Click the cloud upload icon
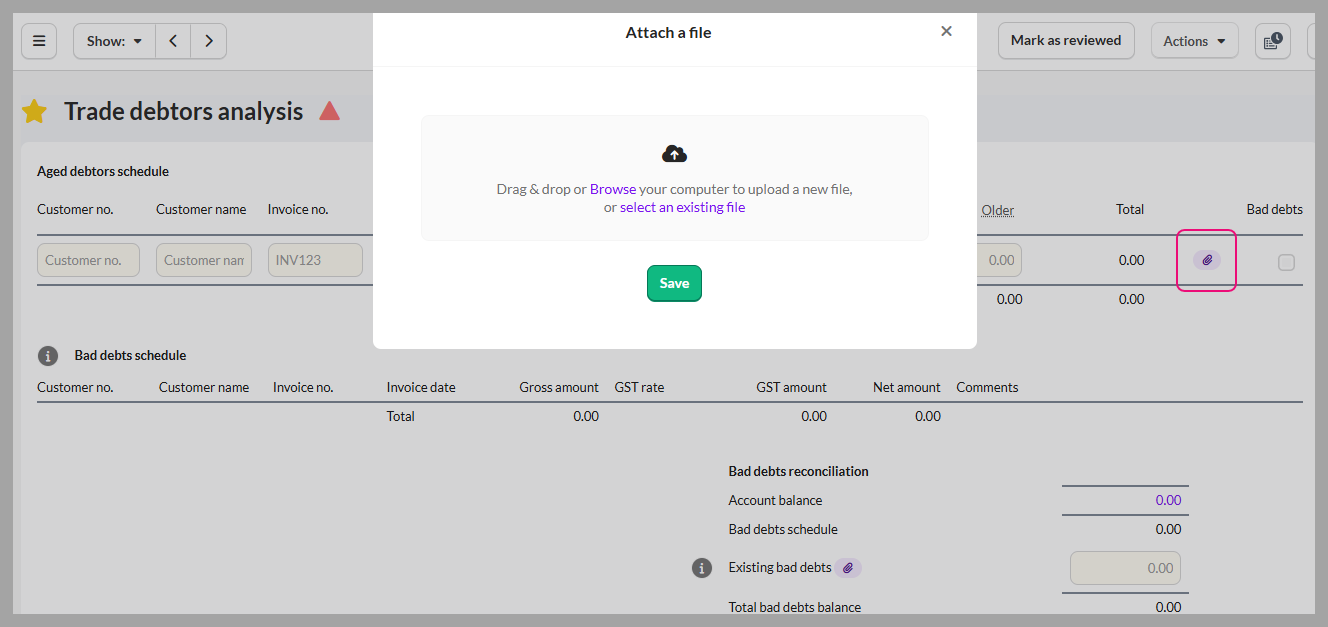 pyautogui.click(x=675, y=154)
